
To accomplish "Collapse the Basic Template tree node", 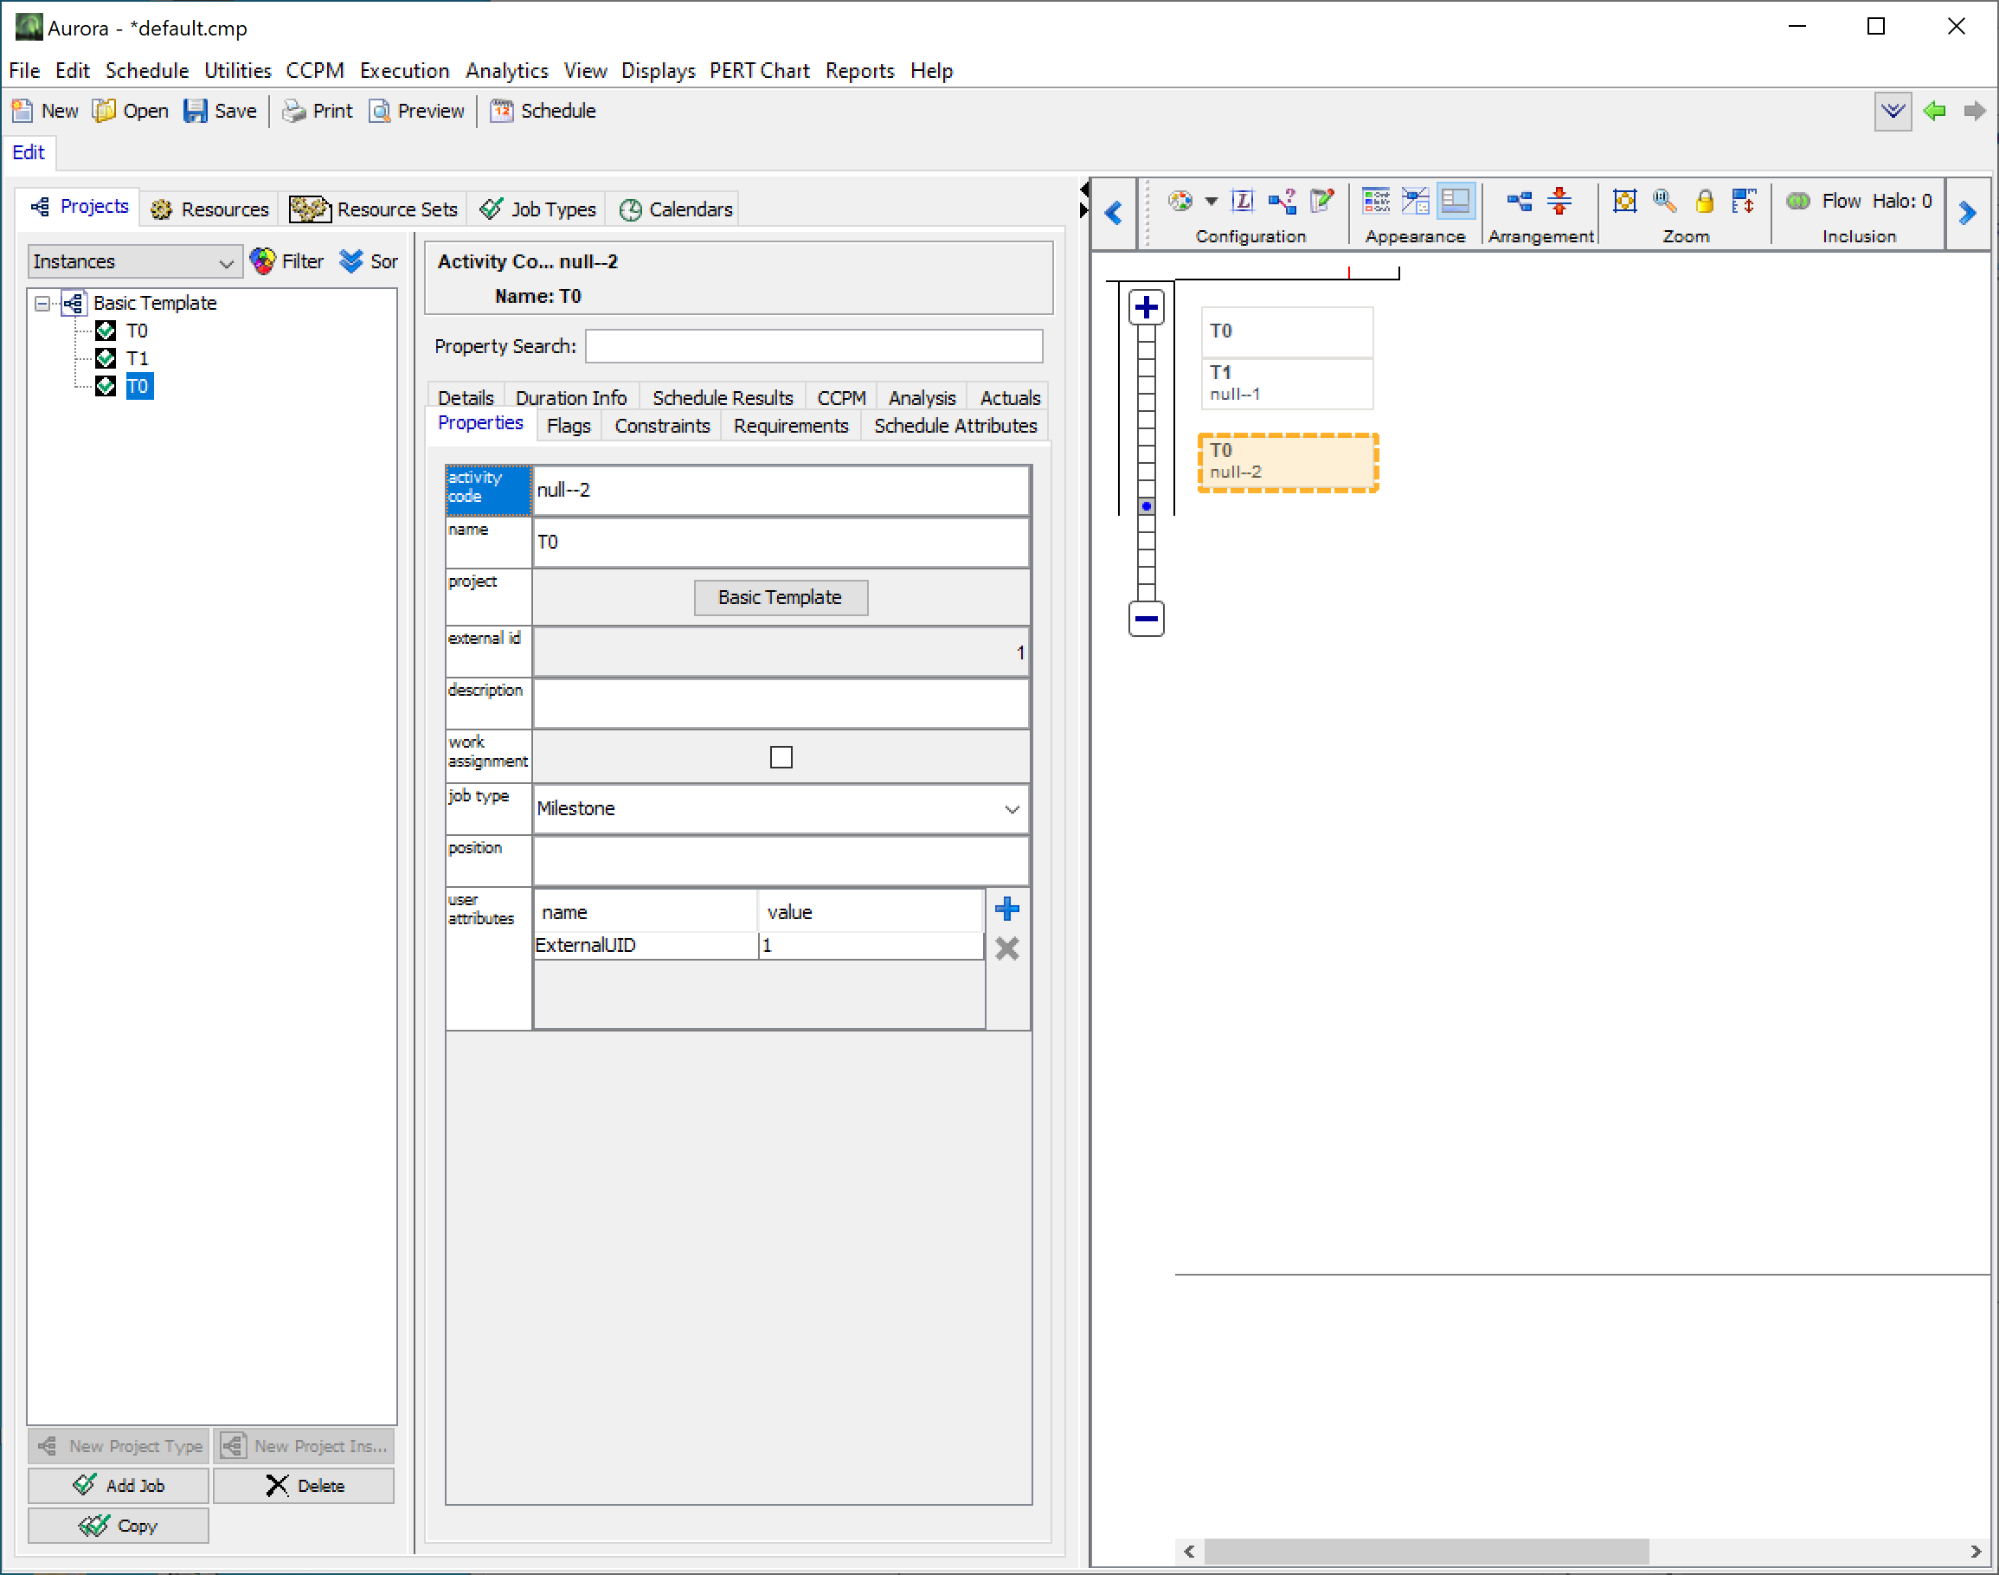I will click(x=42, y=303).
